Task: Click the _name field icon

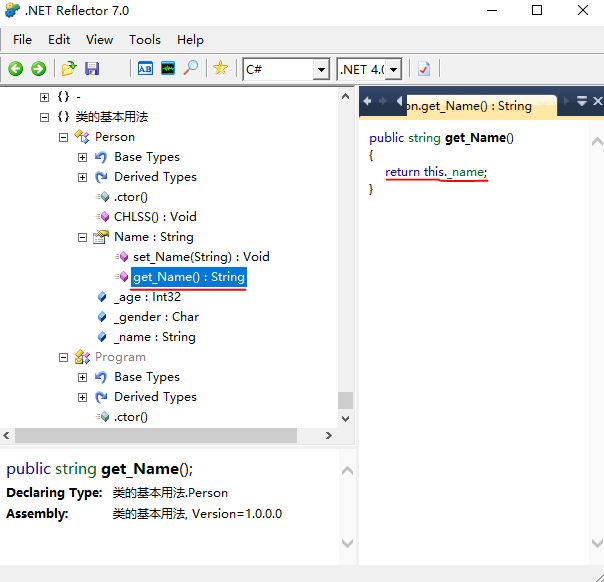Action: click(x=102, y=337)
